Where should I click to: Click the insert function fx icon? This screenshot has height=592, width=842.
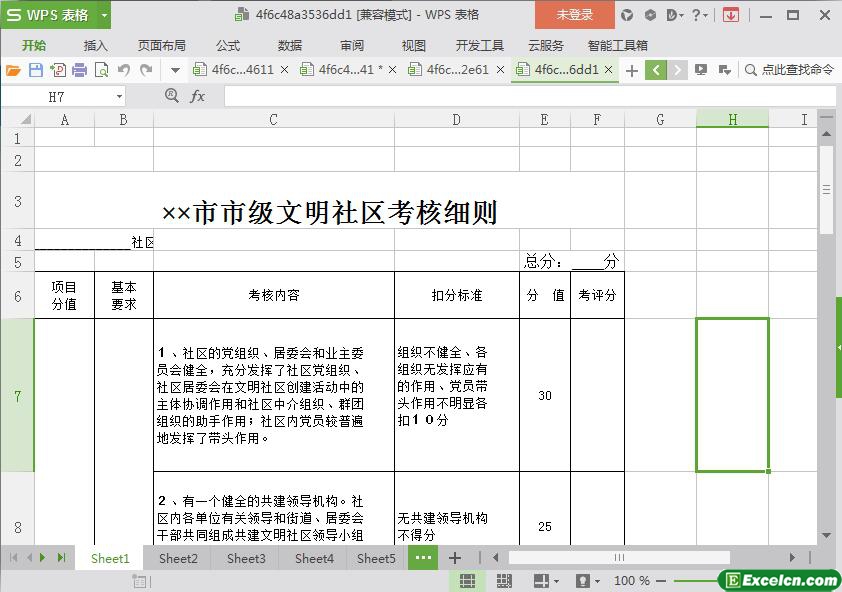click(x=197, y=96)
